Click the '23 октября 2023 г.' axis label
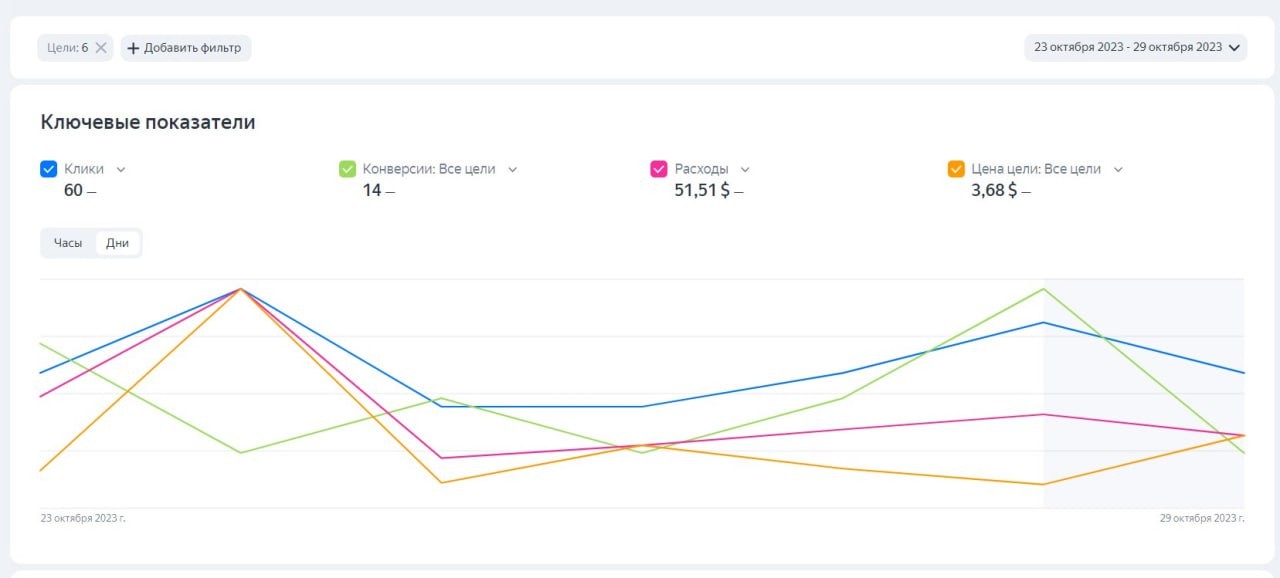 (83, 518)
